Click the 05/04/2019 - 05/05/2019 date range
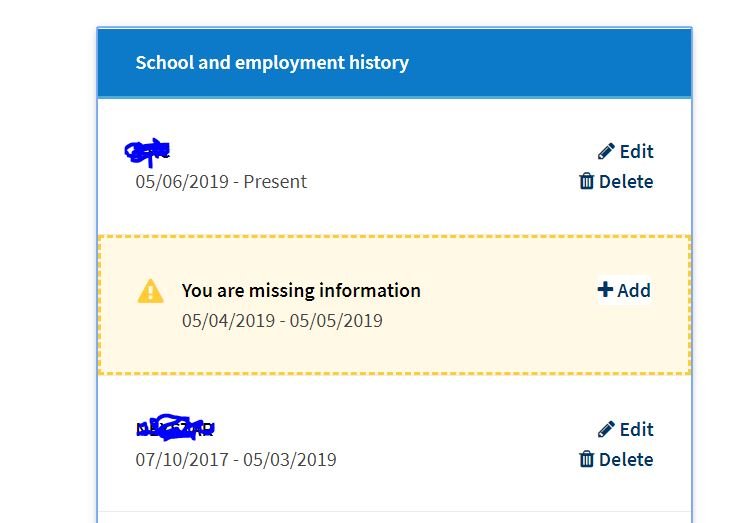 point(282,321)
